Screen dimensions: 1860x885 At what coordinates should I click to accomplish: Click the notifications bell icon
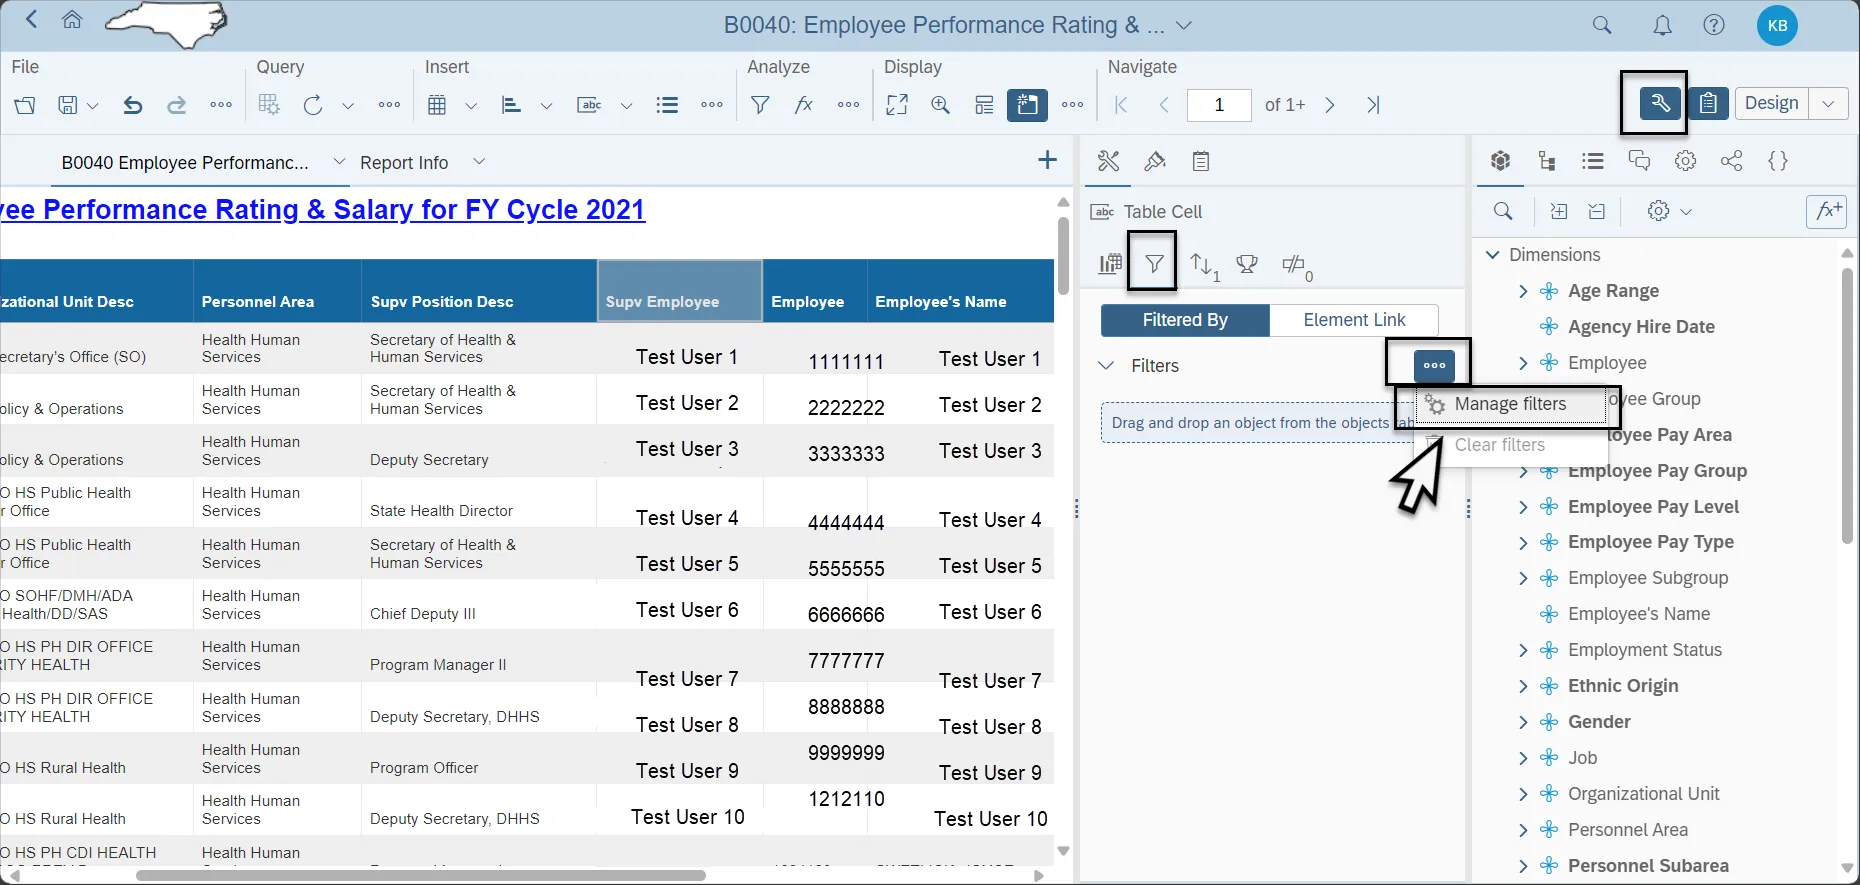(x=1662, y=26)
